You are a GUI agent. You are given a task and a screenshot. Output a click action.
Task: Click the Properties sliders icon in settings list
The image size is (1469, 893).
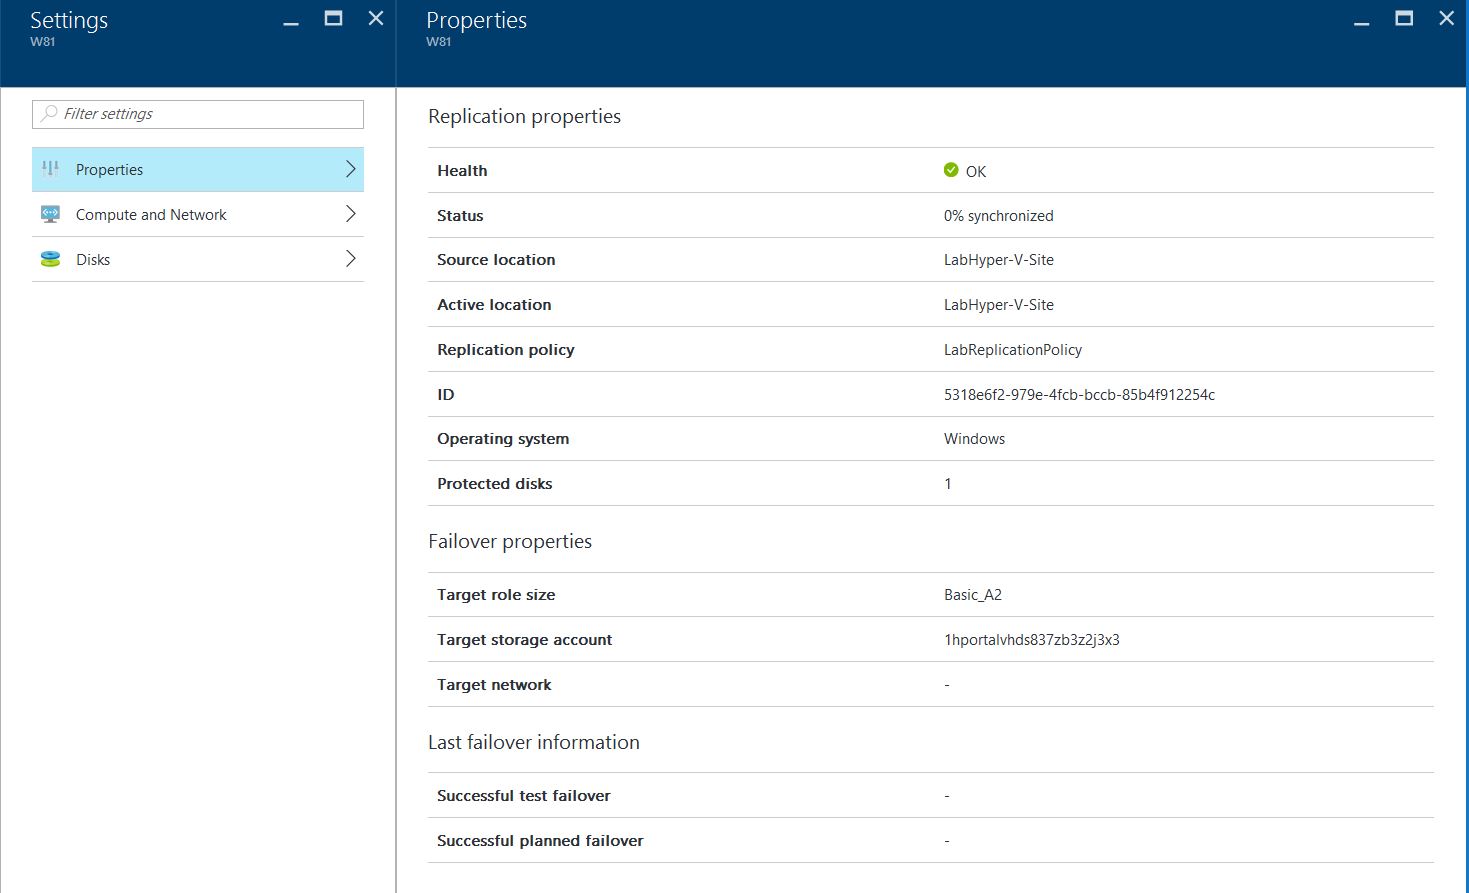coord(50,170)
